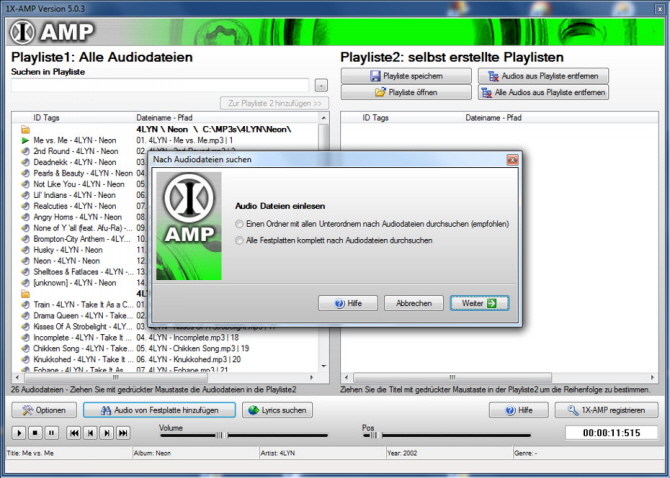Open Optionen settings

pyautogui.click(x=44, y=410)
